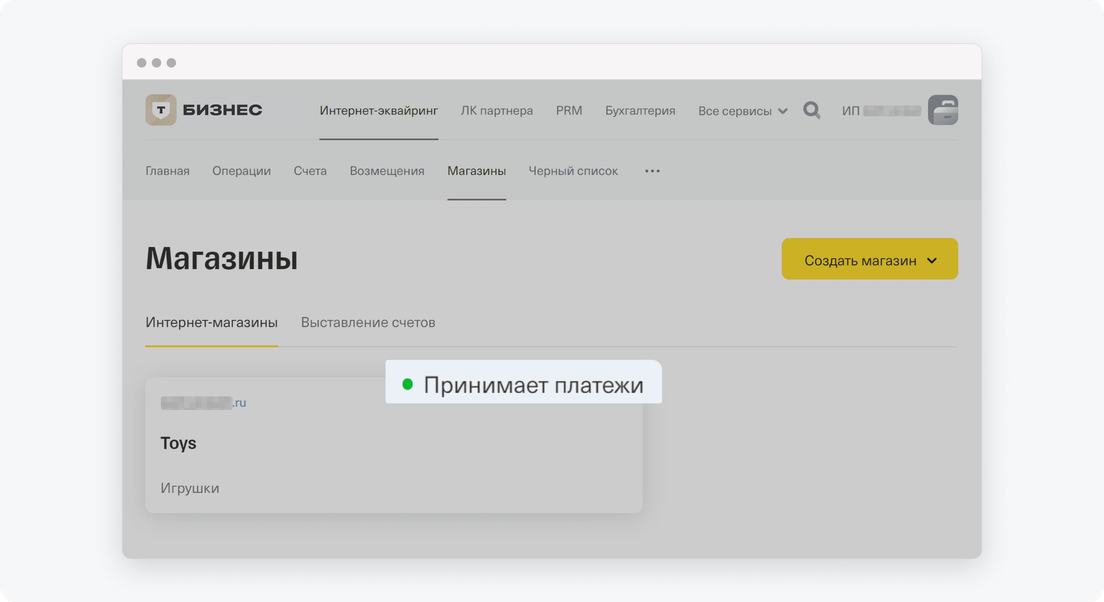Open the Операции tab
Viewport: 1104px width, 602px height.
coord(241,171)
